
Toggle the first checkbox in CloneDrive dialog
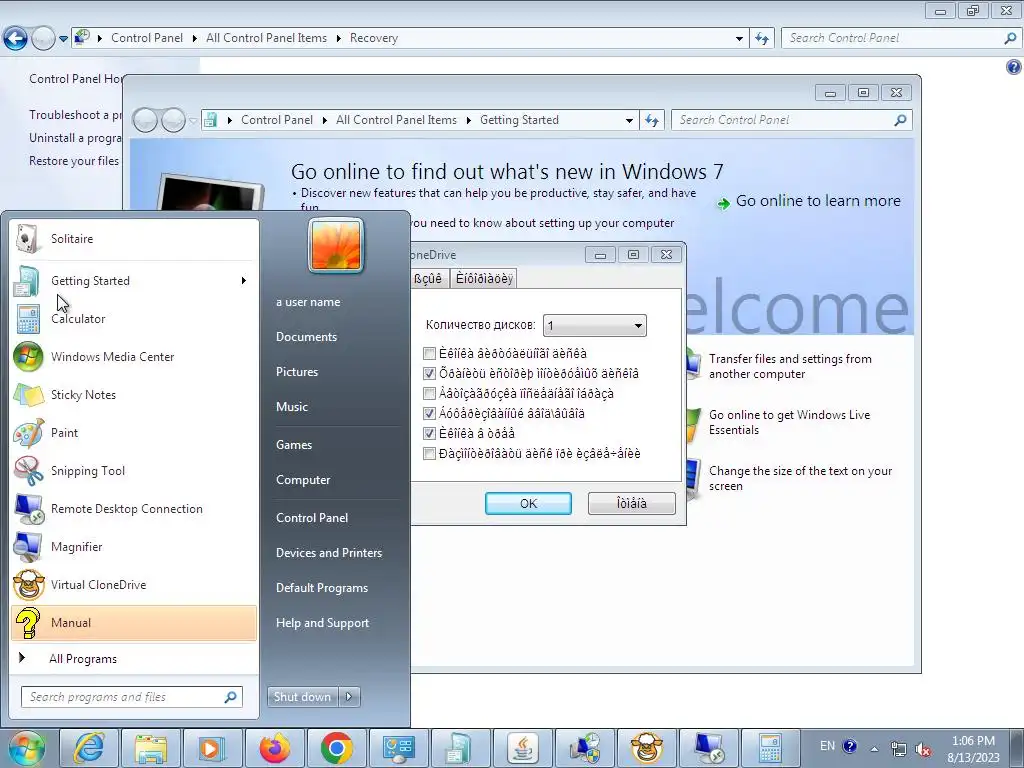click(429, 353)
